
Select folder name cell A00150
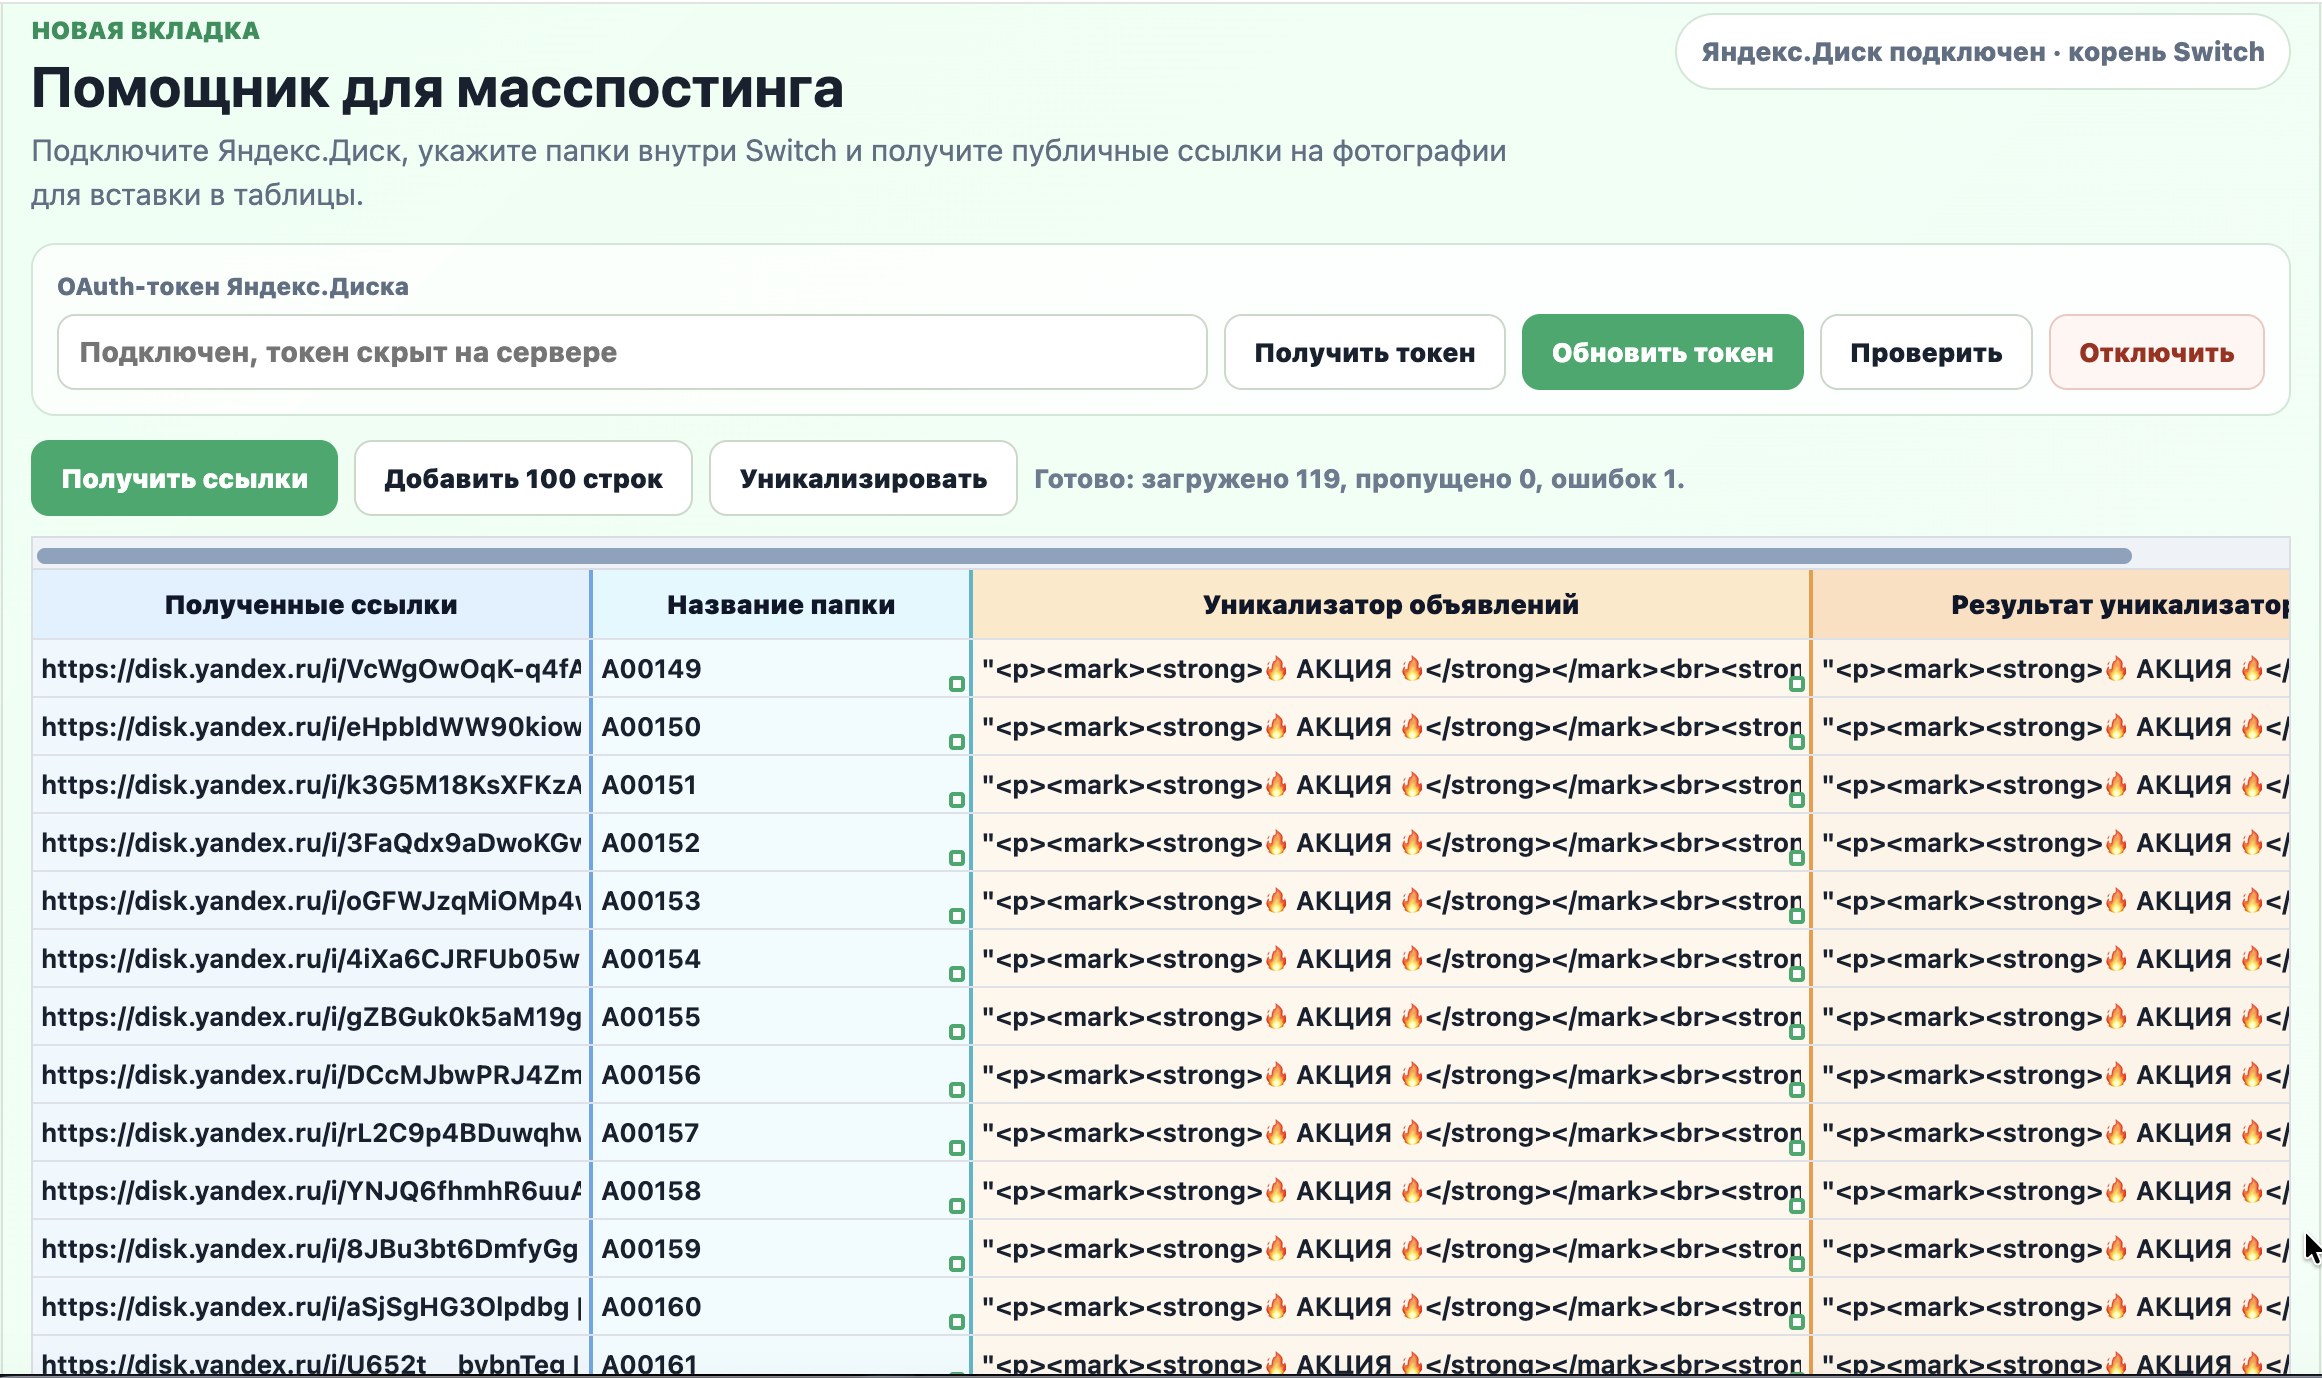click(x=781, y=726)
